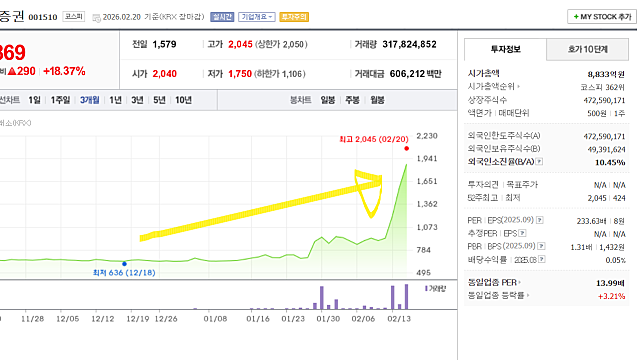Click the +18.37% change rate
The image size is (640, 360).
[x=64, y=71]
